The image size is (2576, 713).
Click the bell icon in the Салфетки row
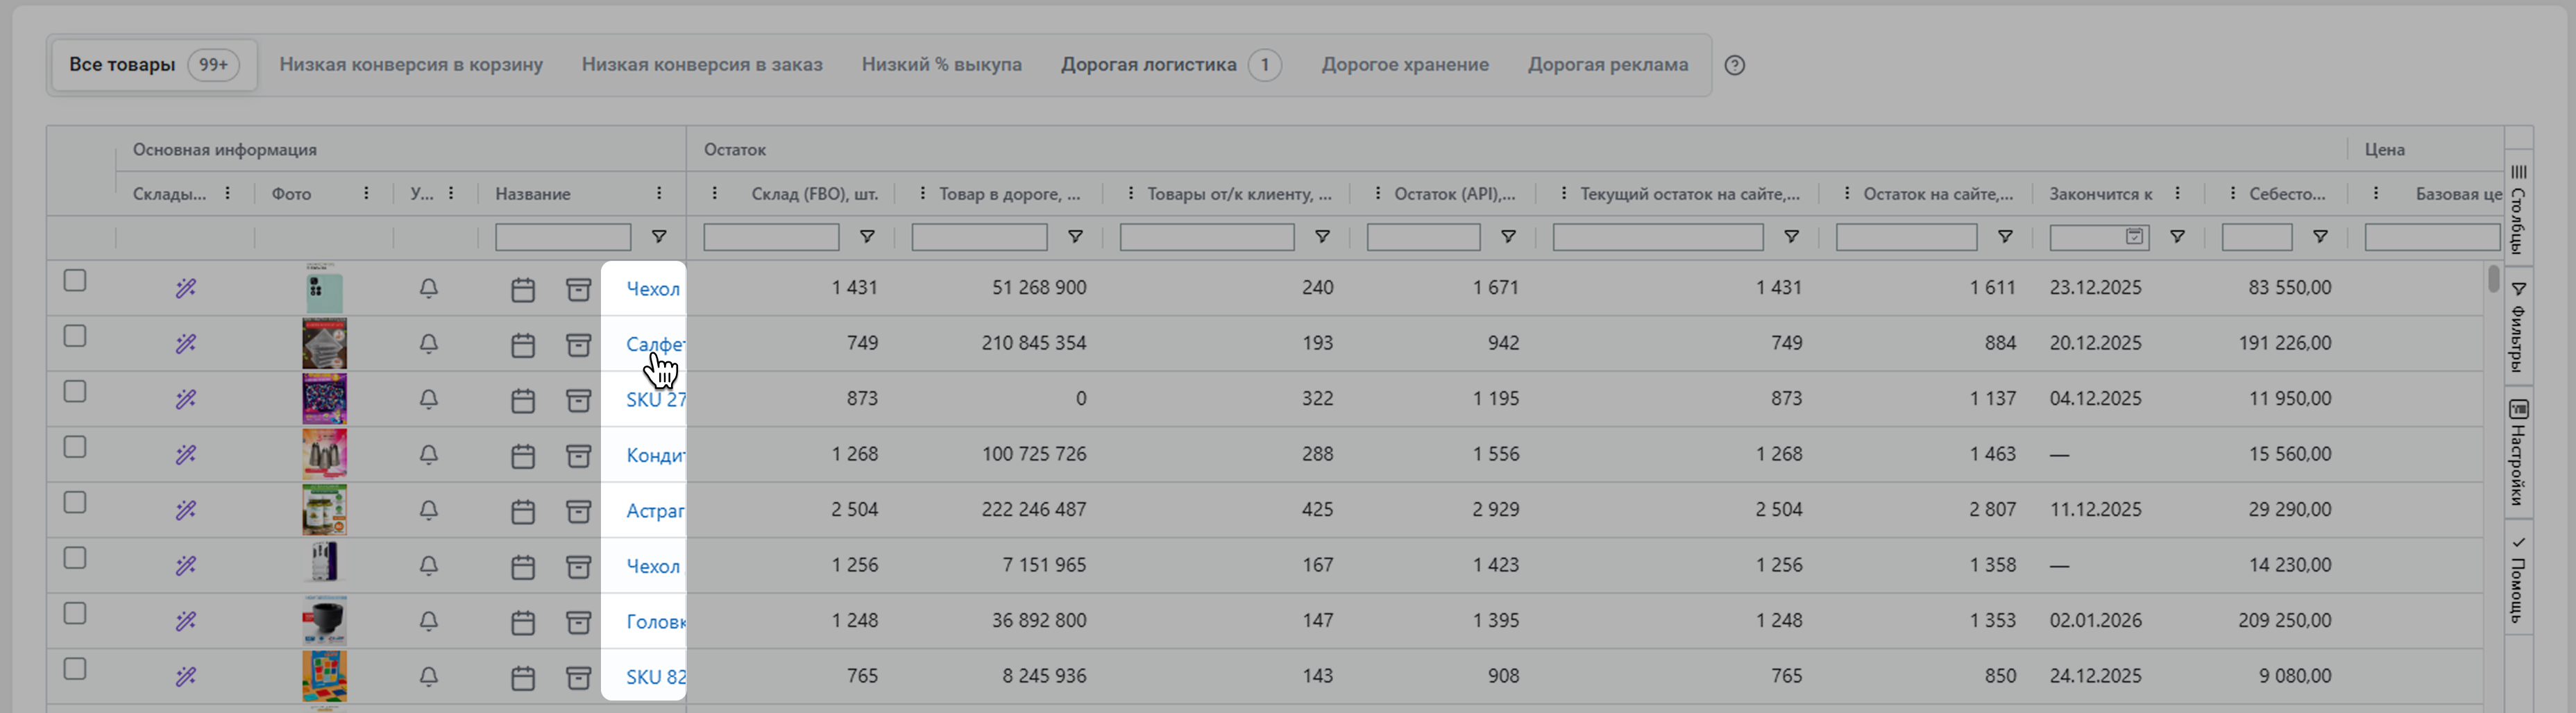pyautogui.click(x=428, y=344)
